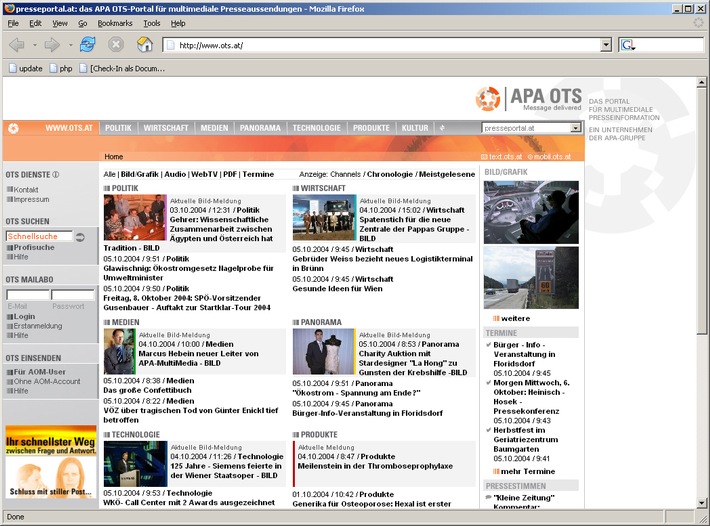The height and width of the screenshot is (526, 710).
Task: Open the 'Für AOM-User' link
Action: [39, 372]
